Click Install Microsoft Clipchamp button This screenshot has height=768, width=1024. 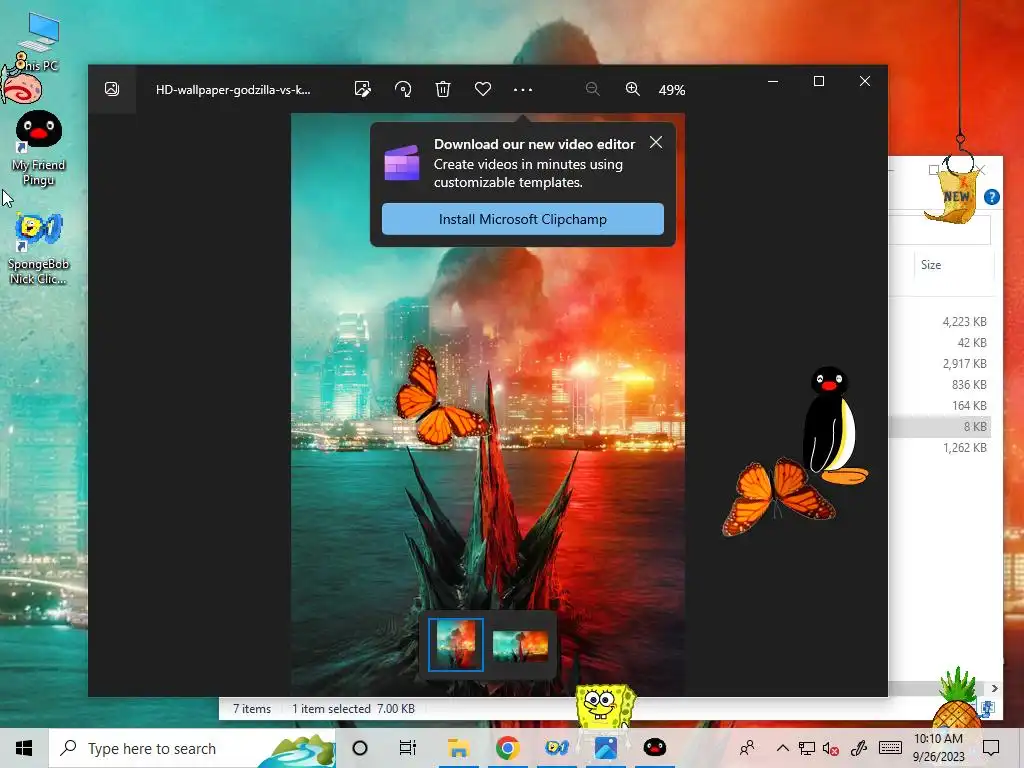(522, 219)
